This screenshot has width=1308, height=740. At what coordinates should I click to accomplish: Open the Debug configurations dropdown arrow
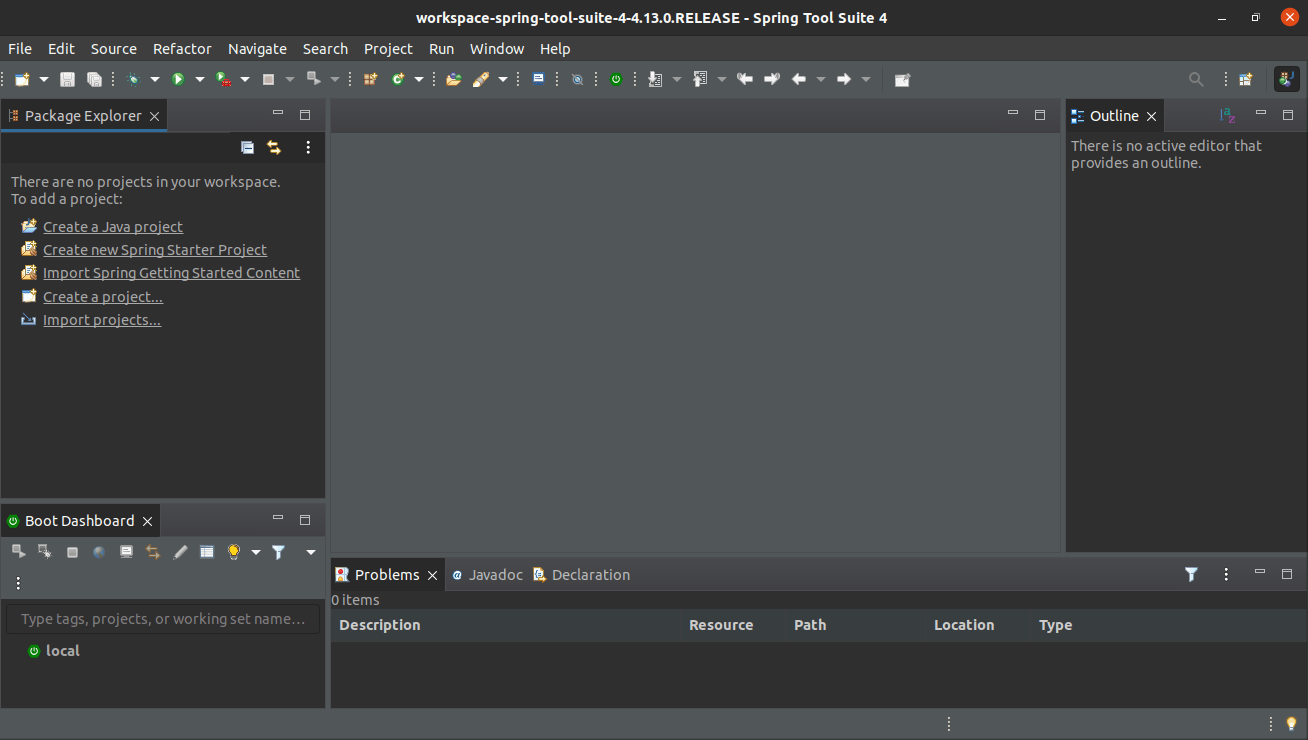(x=155, y=80)
